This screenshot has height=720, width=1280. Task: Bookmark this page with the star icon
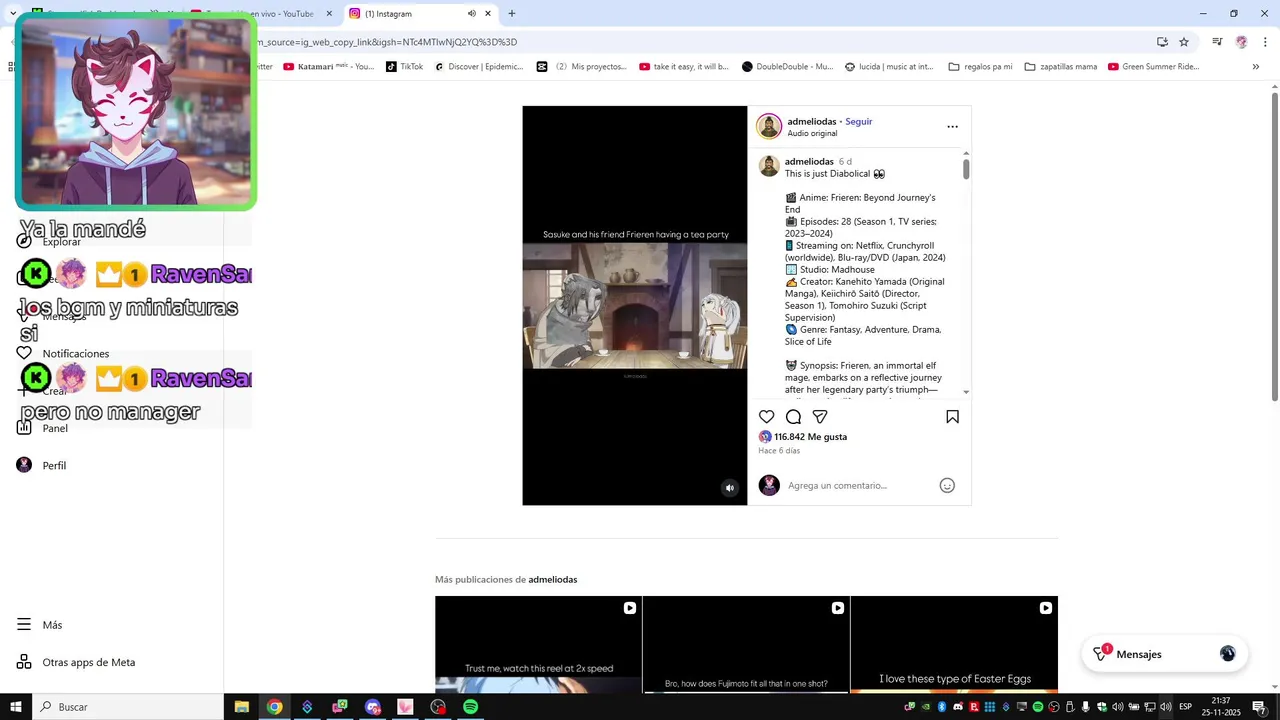coord(1184,42)
